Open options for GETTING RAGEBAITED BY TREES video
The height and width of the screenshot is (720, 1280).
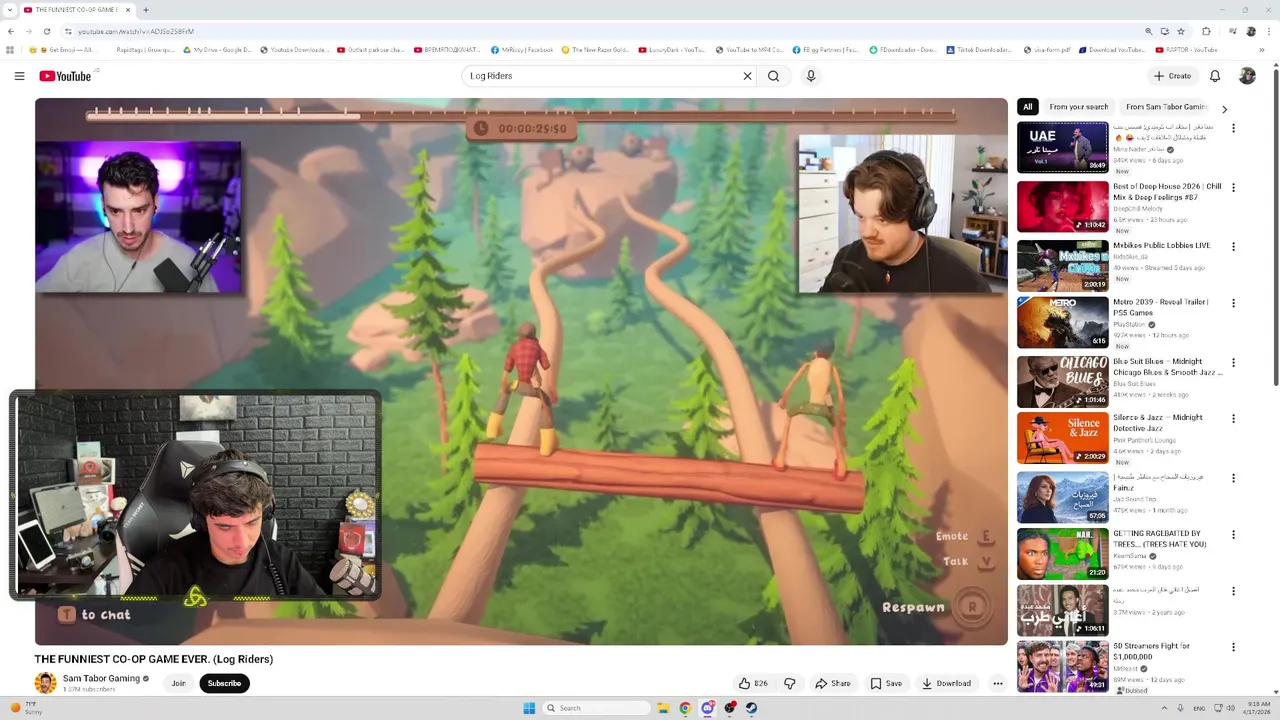[1233, 535]
